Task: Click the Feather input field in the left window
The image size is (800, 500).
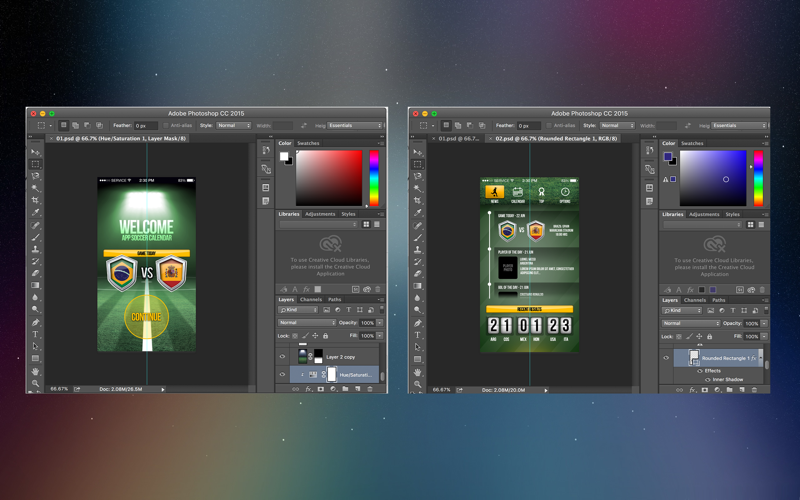Action: tap(145, 126)
